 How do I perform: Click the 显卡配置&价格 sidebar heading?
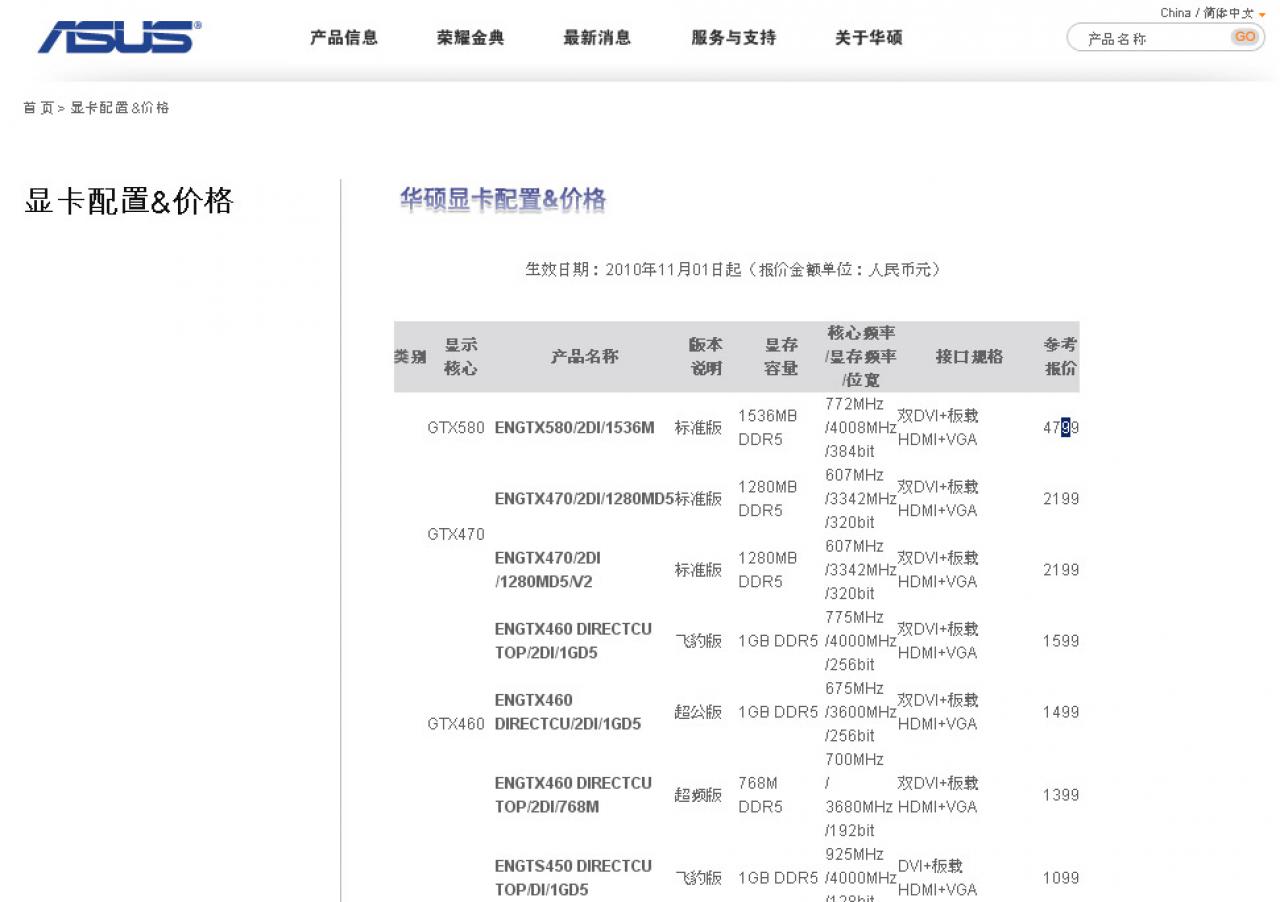pos(128,201)
